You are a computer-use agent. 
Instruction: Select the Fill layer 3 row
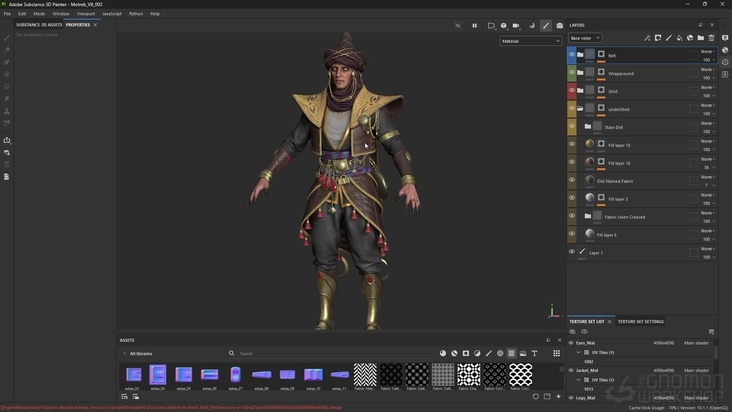pos(642,198)
